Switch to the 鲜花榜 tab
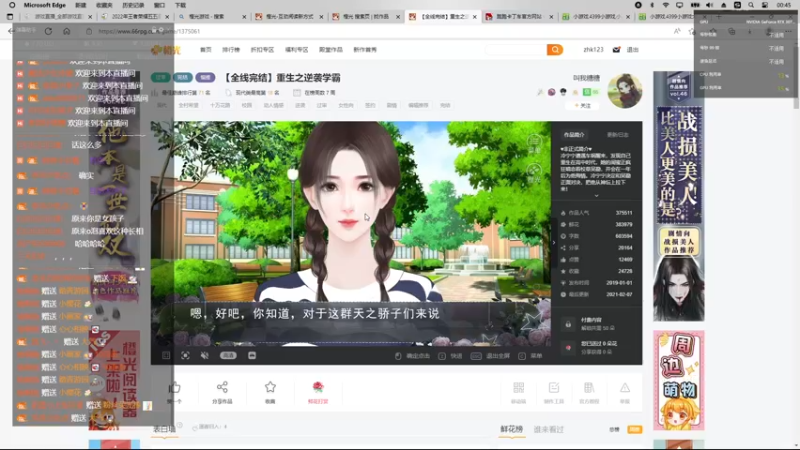This screenshot has height=450, width=800. pos(511,429)
